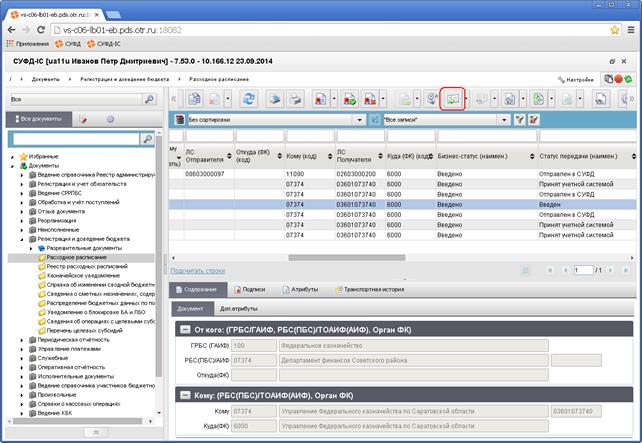Screen dimensions: 642x443
Task: Click the horizontal scrollbar under the table
Action: pyautogui.click(x=347, y=258)
